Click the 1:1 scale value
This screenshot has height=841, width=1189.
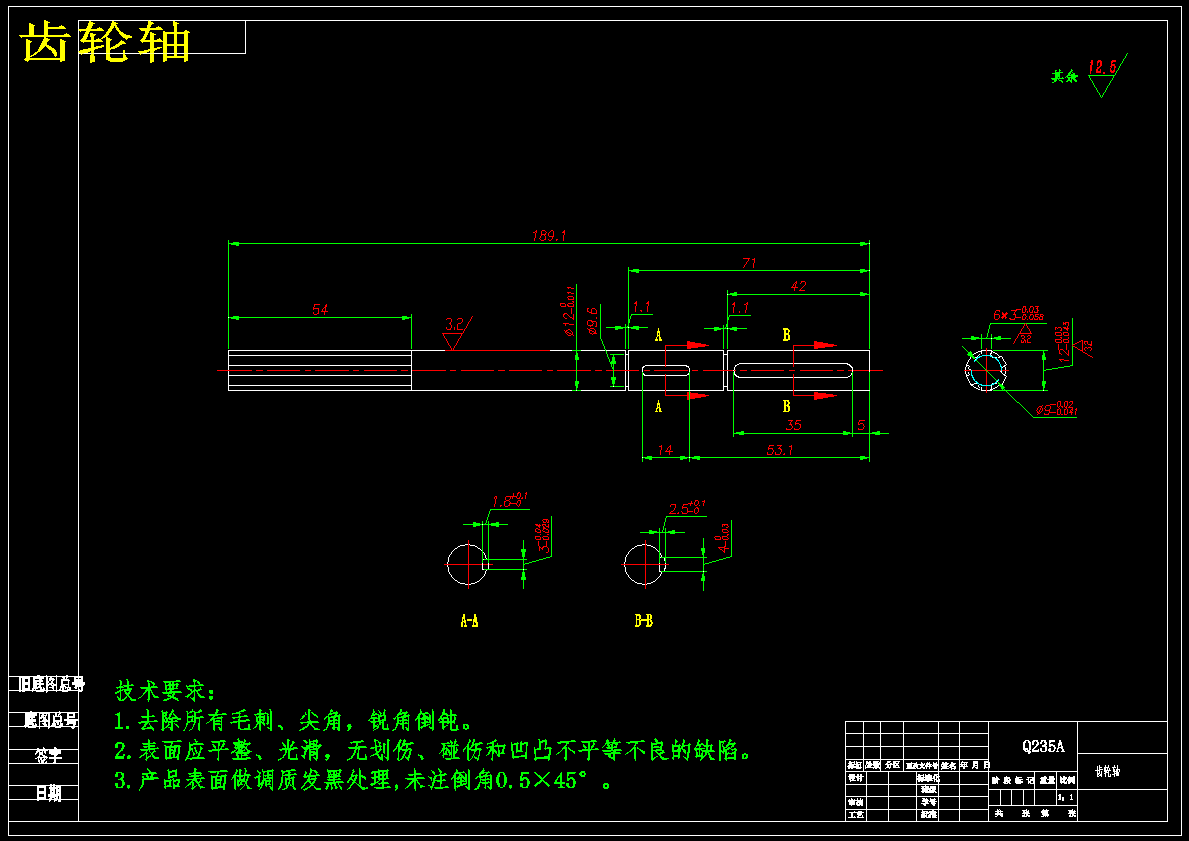tap(1066, 797)
